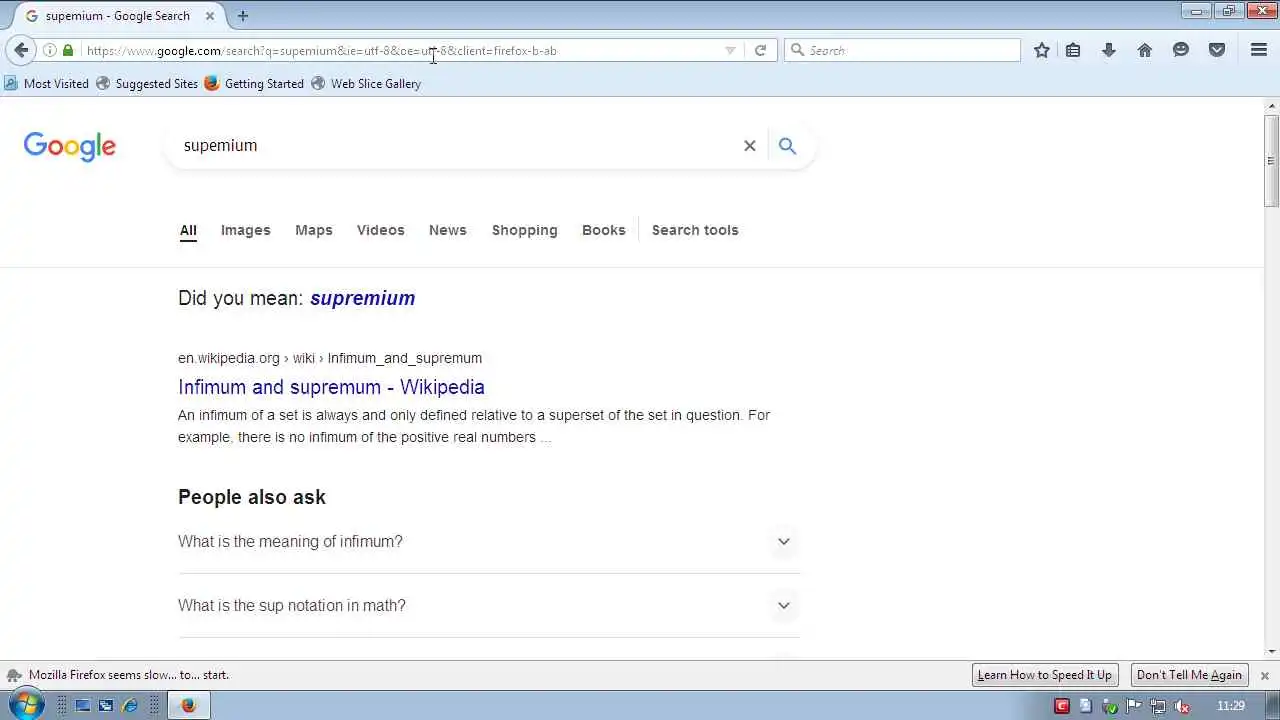Click Show Desktop icon in quick launch

click(x=82, y=706)
